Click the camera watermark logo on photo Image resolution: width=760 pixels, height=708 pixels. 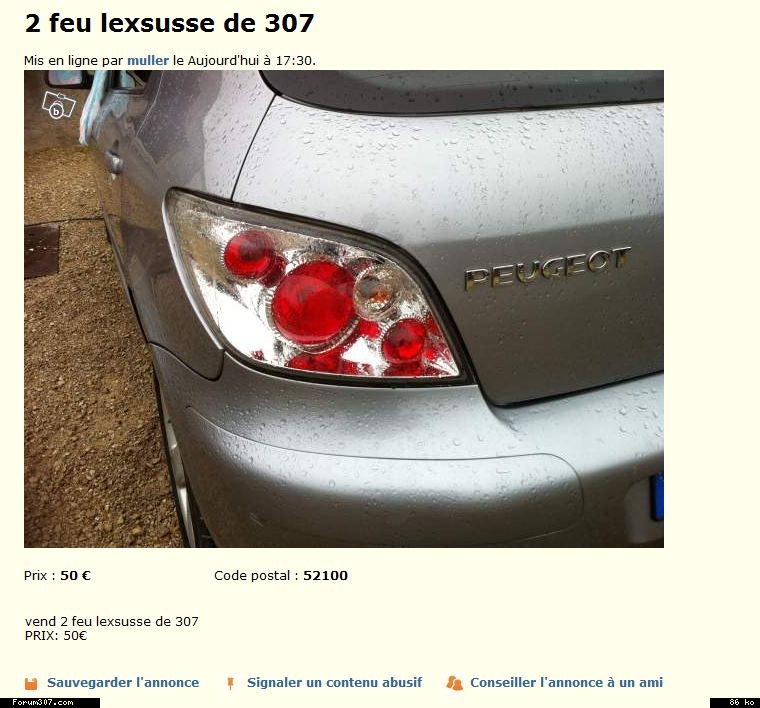coord(59,104)
